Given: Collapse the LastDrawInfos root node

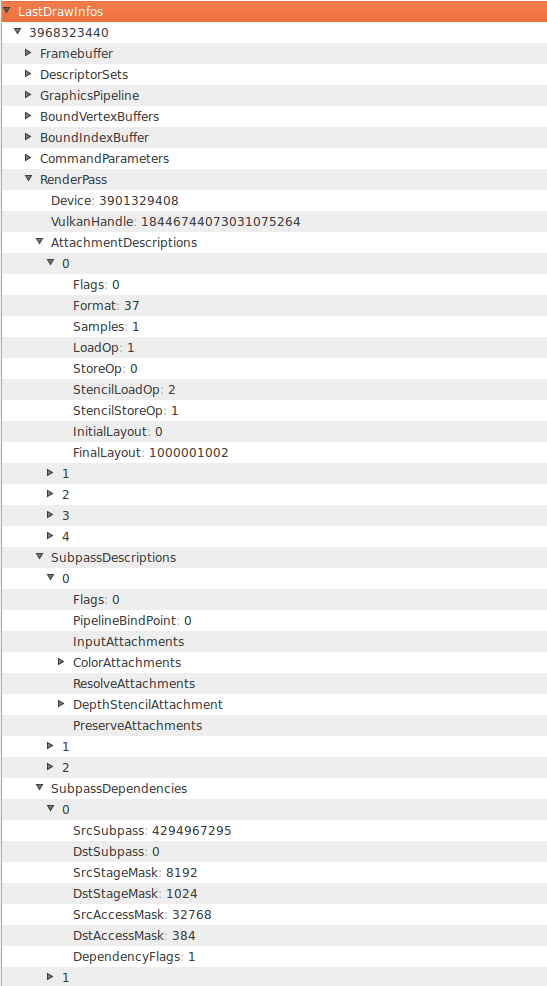Looking at the screenshot, I should [6, 11].
